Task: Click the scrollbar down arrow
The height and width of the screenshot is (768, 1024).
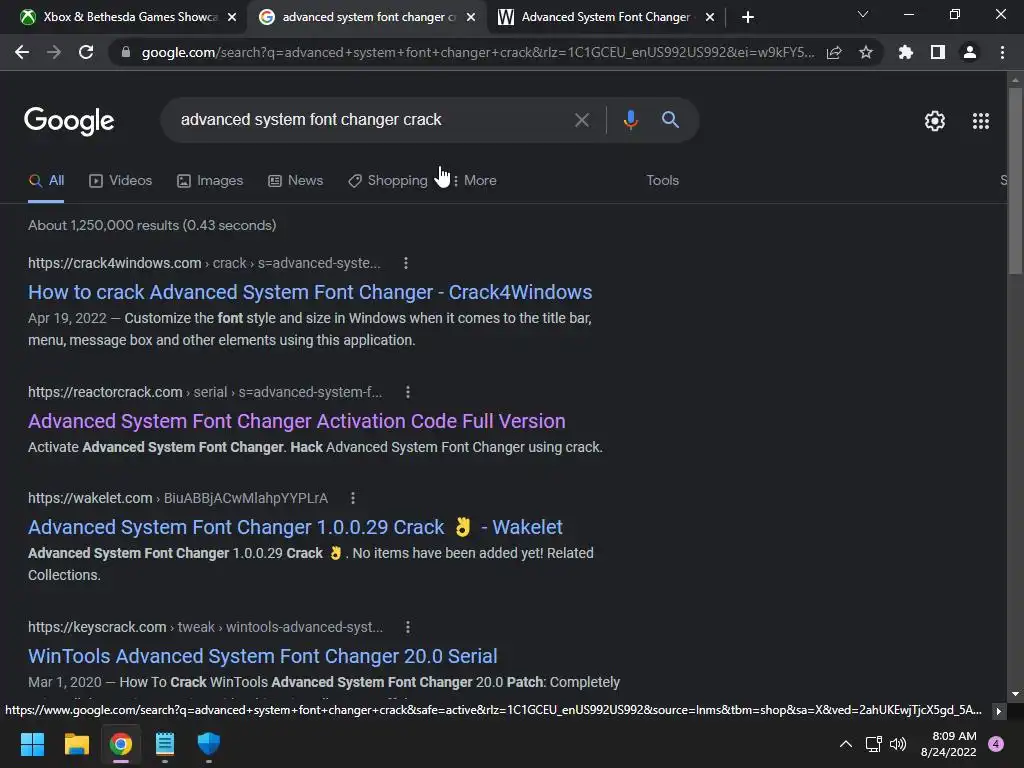Action: [x=1015, y=694]
